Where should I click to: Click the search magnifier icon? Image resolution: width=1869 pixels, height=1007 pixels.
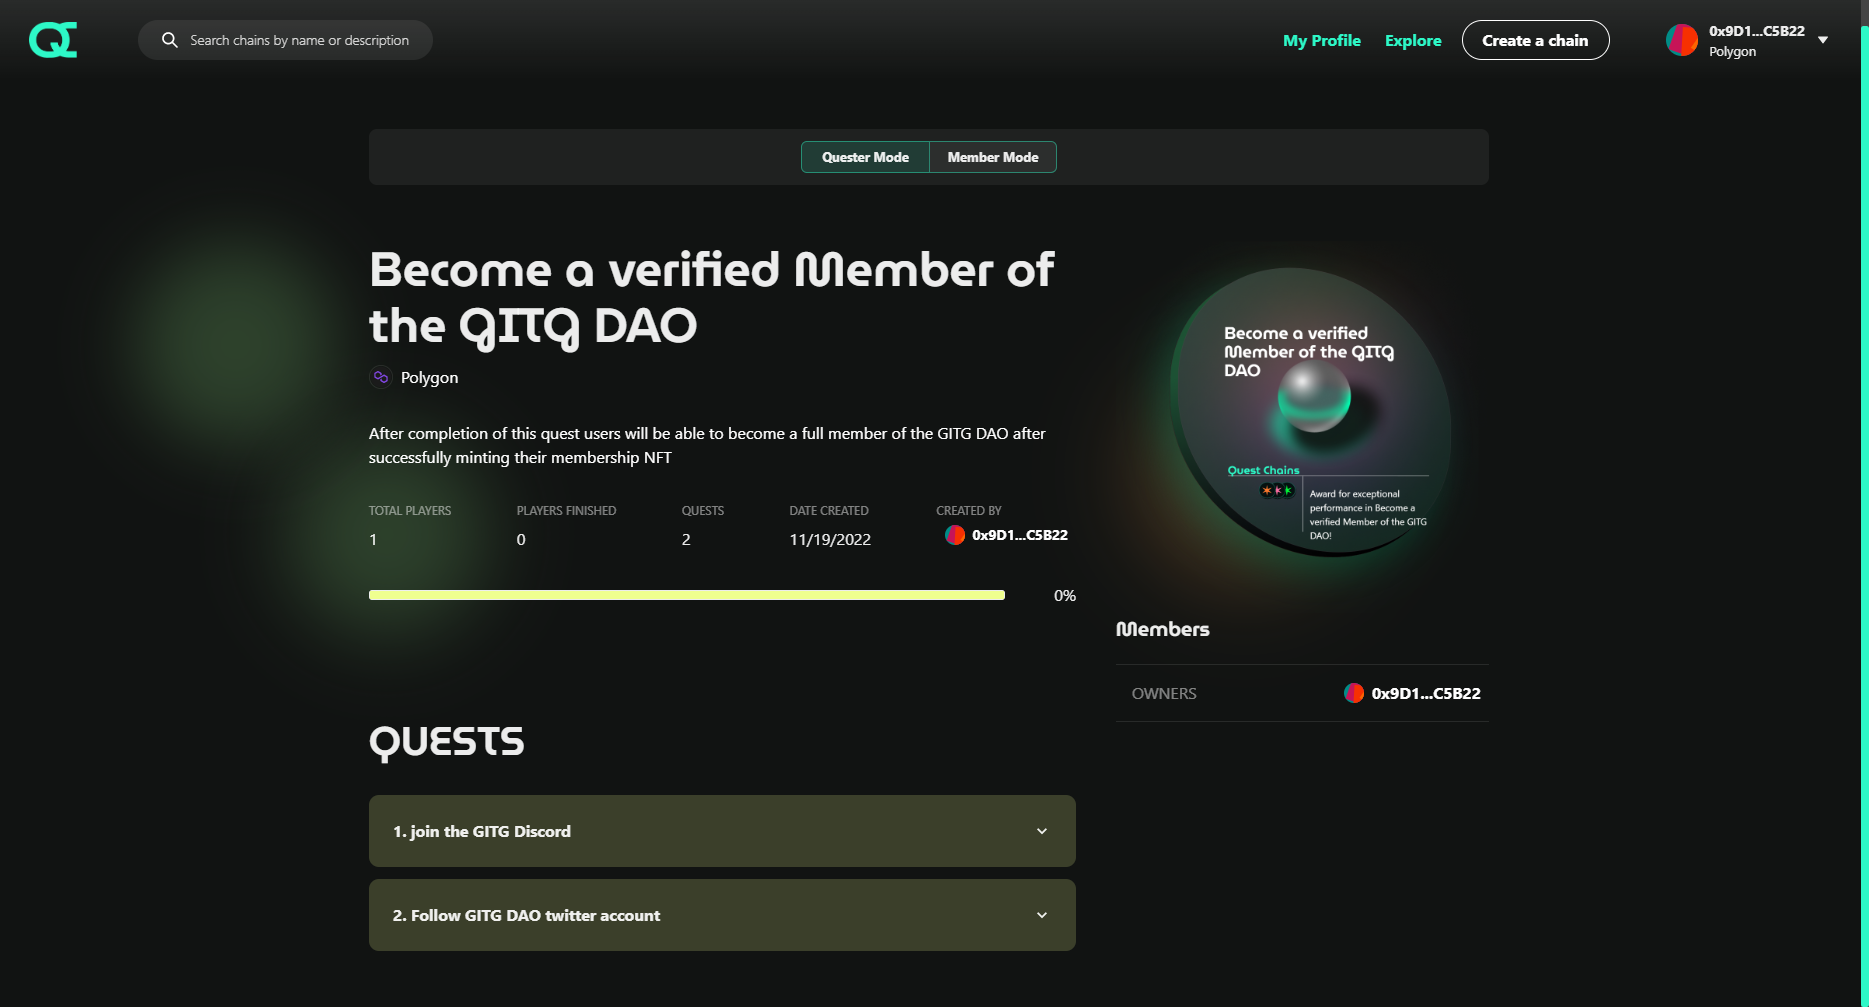[x=170, y=40]
